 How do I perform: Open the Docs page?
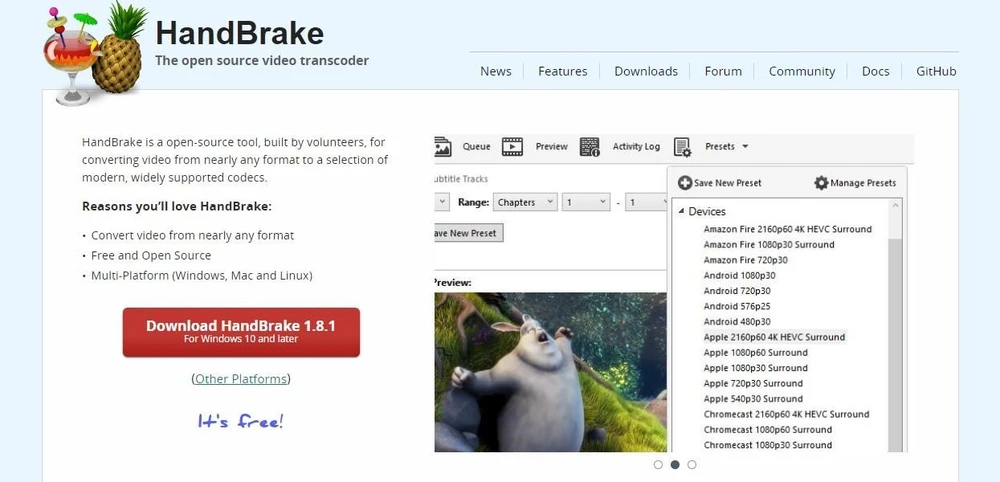point(876,71)
